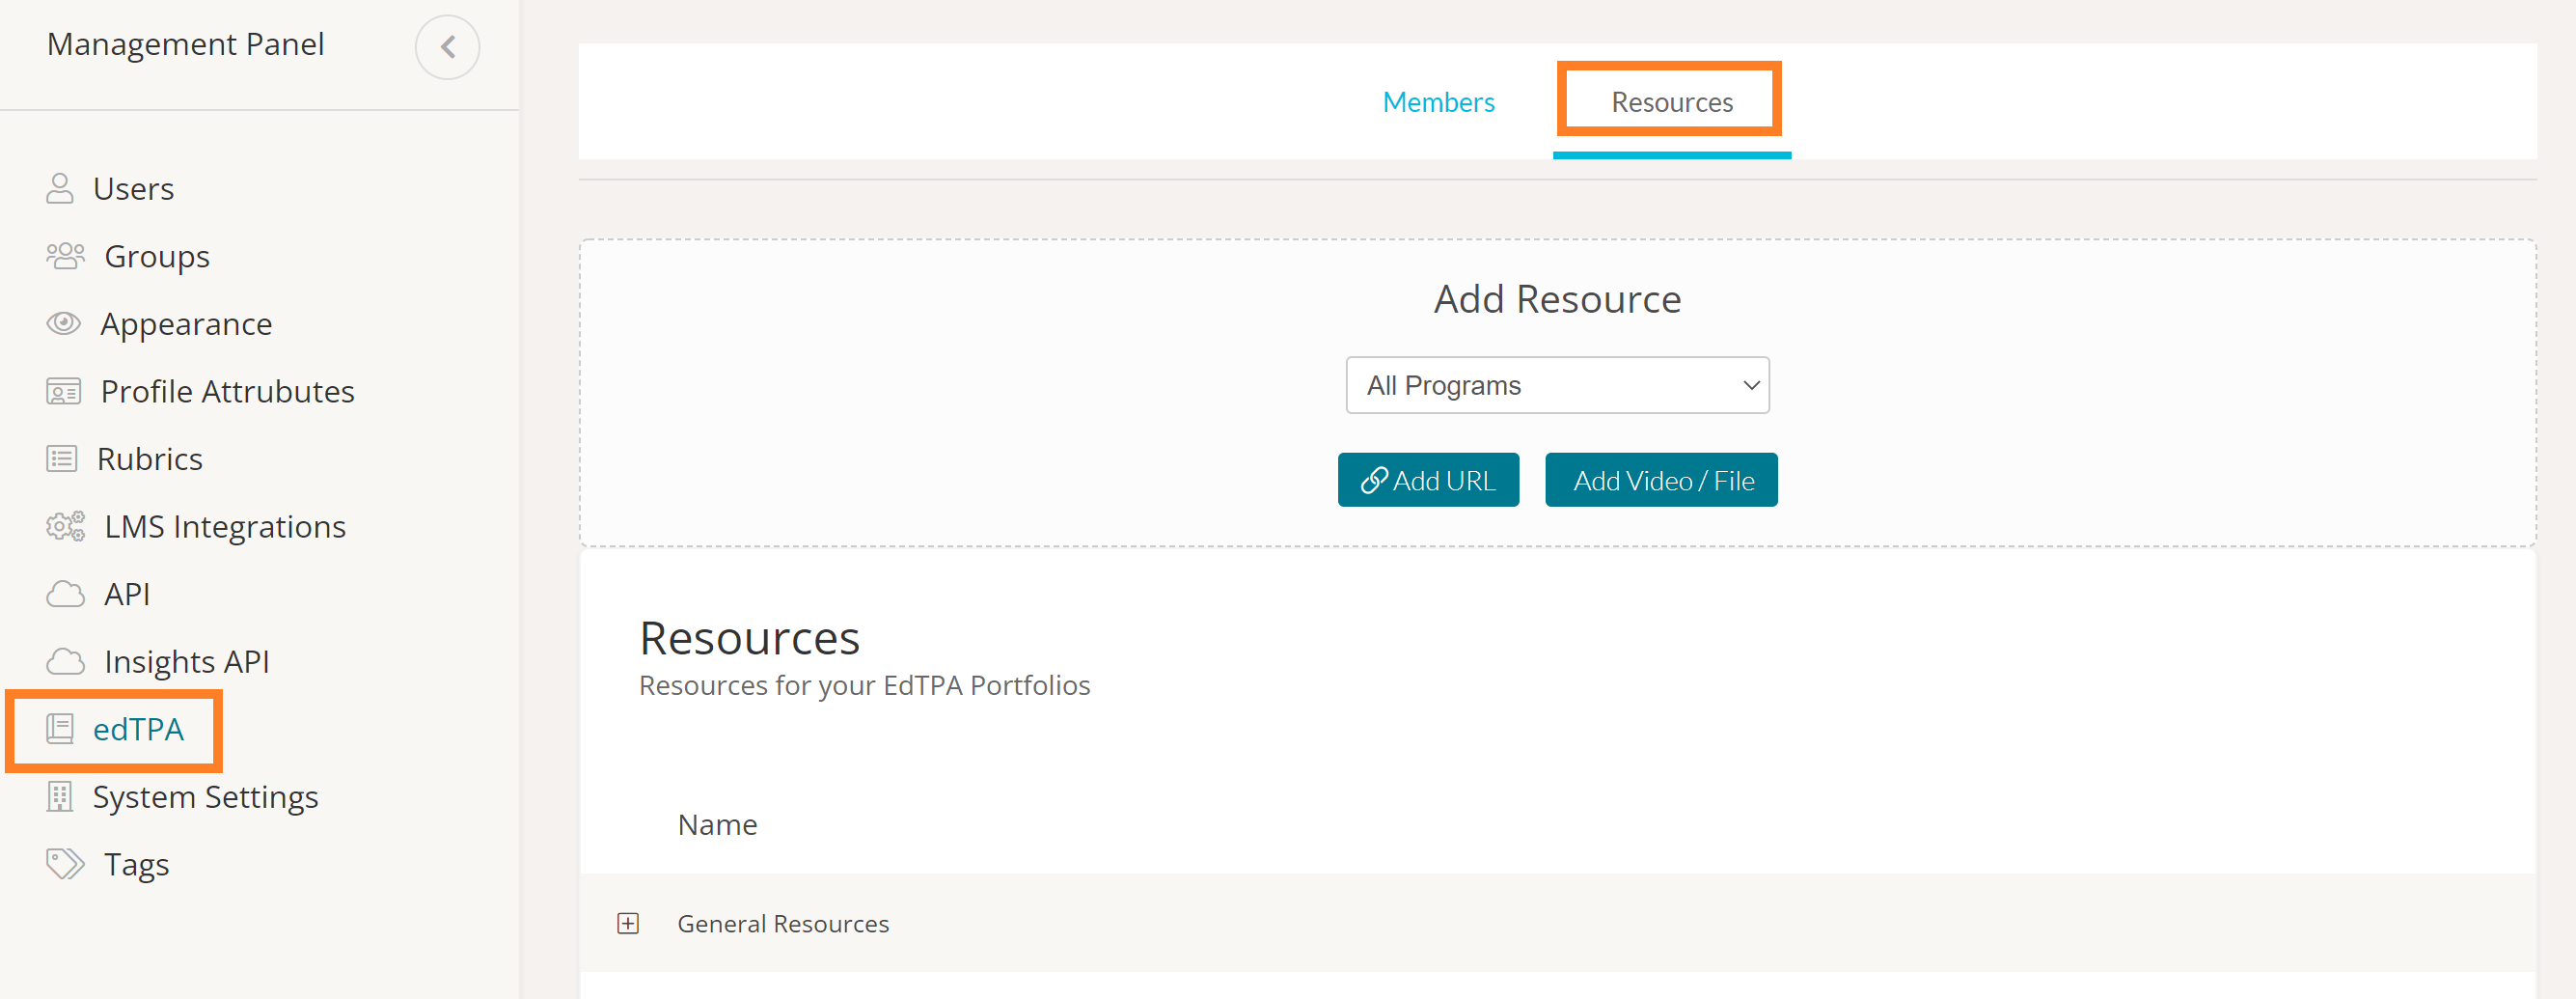Click the Rubrics list icon
Screen dimensions: 2576x999
pyautogui.click(x=62, y=459)
